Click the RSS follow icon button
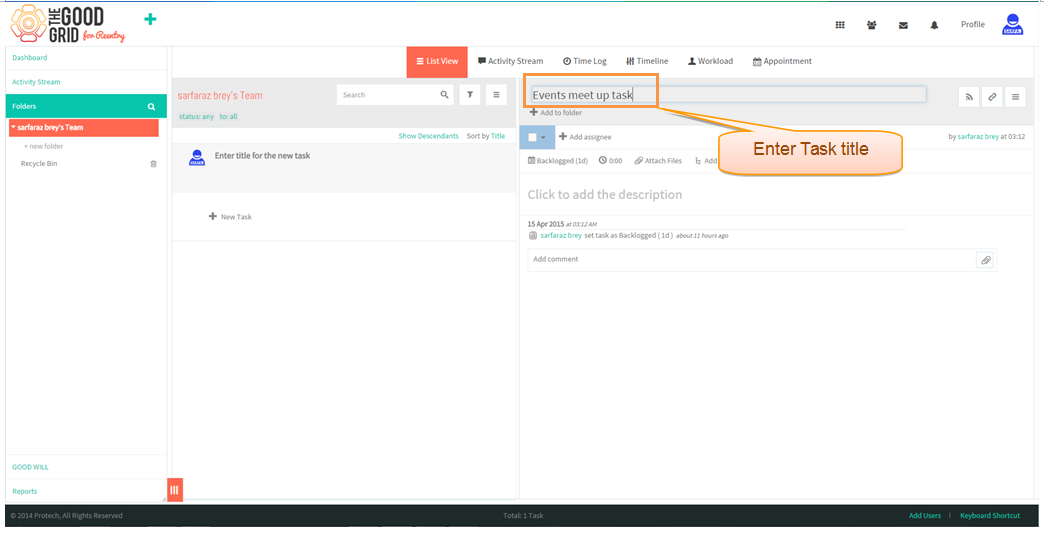 [969, 97]
